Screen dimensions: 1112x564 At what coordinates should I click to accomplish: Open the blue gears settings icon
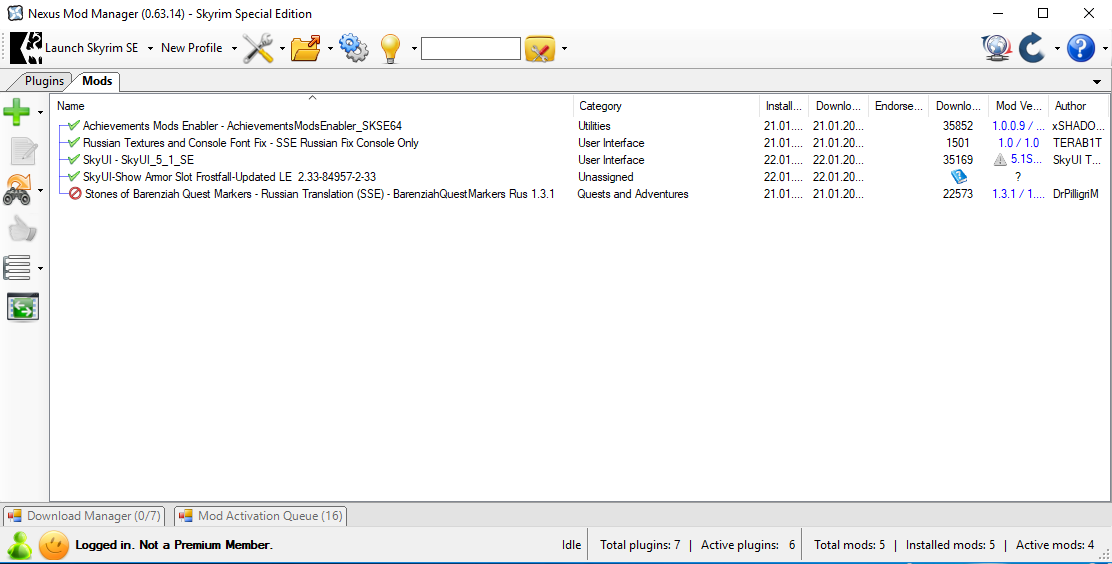pos(353,48)
